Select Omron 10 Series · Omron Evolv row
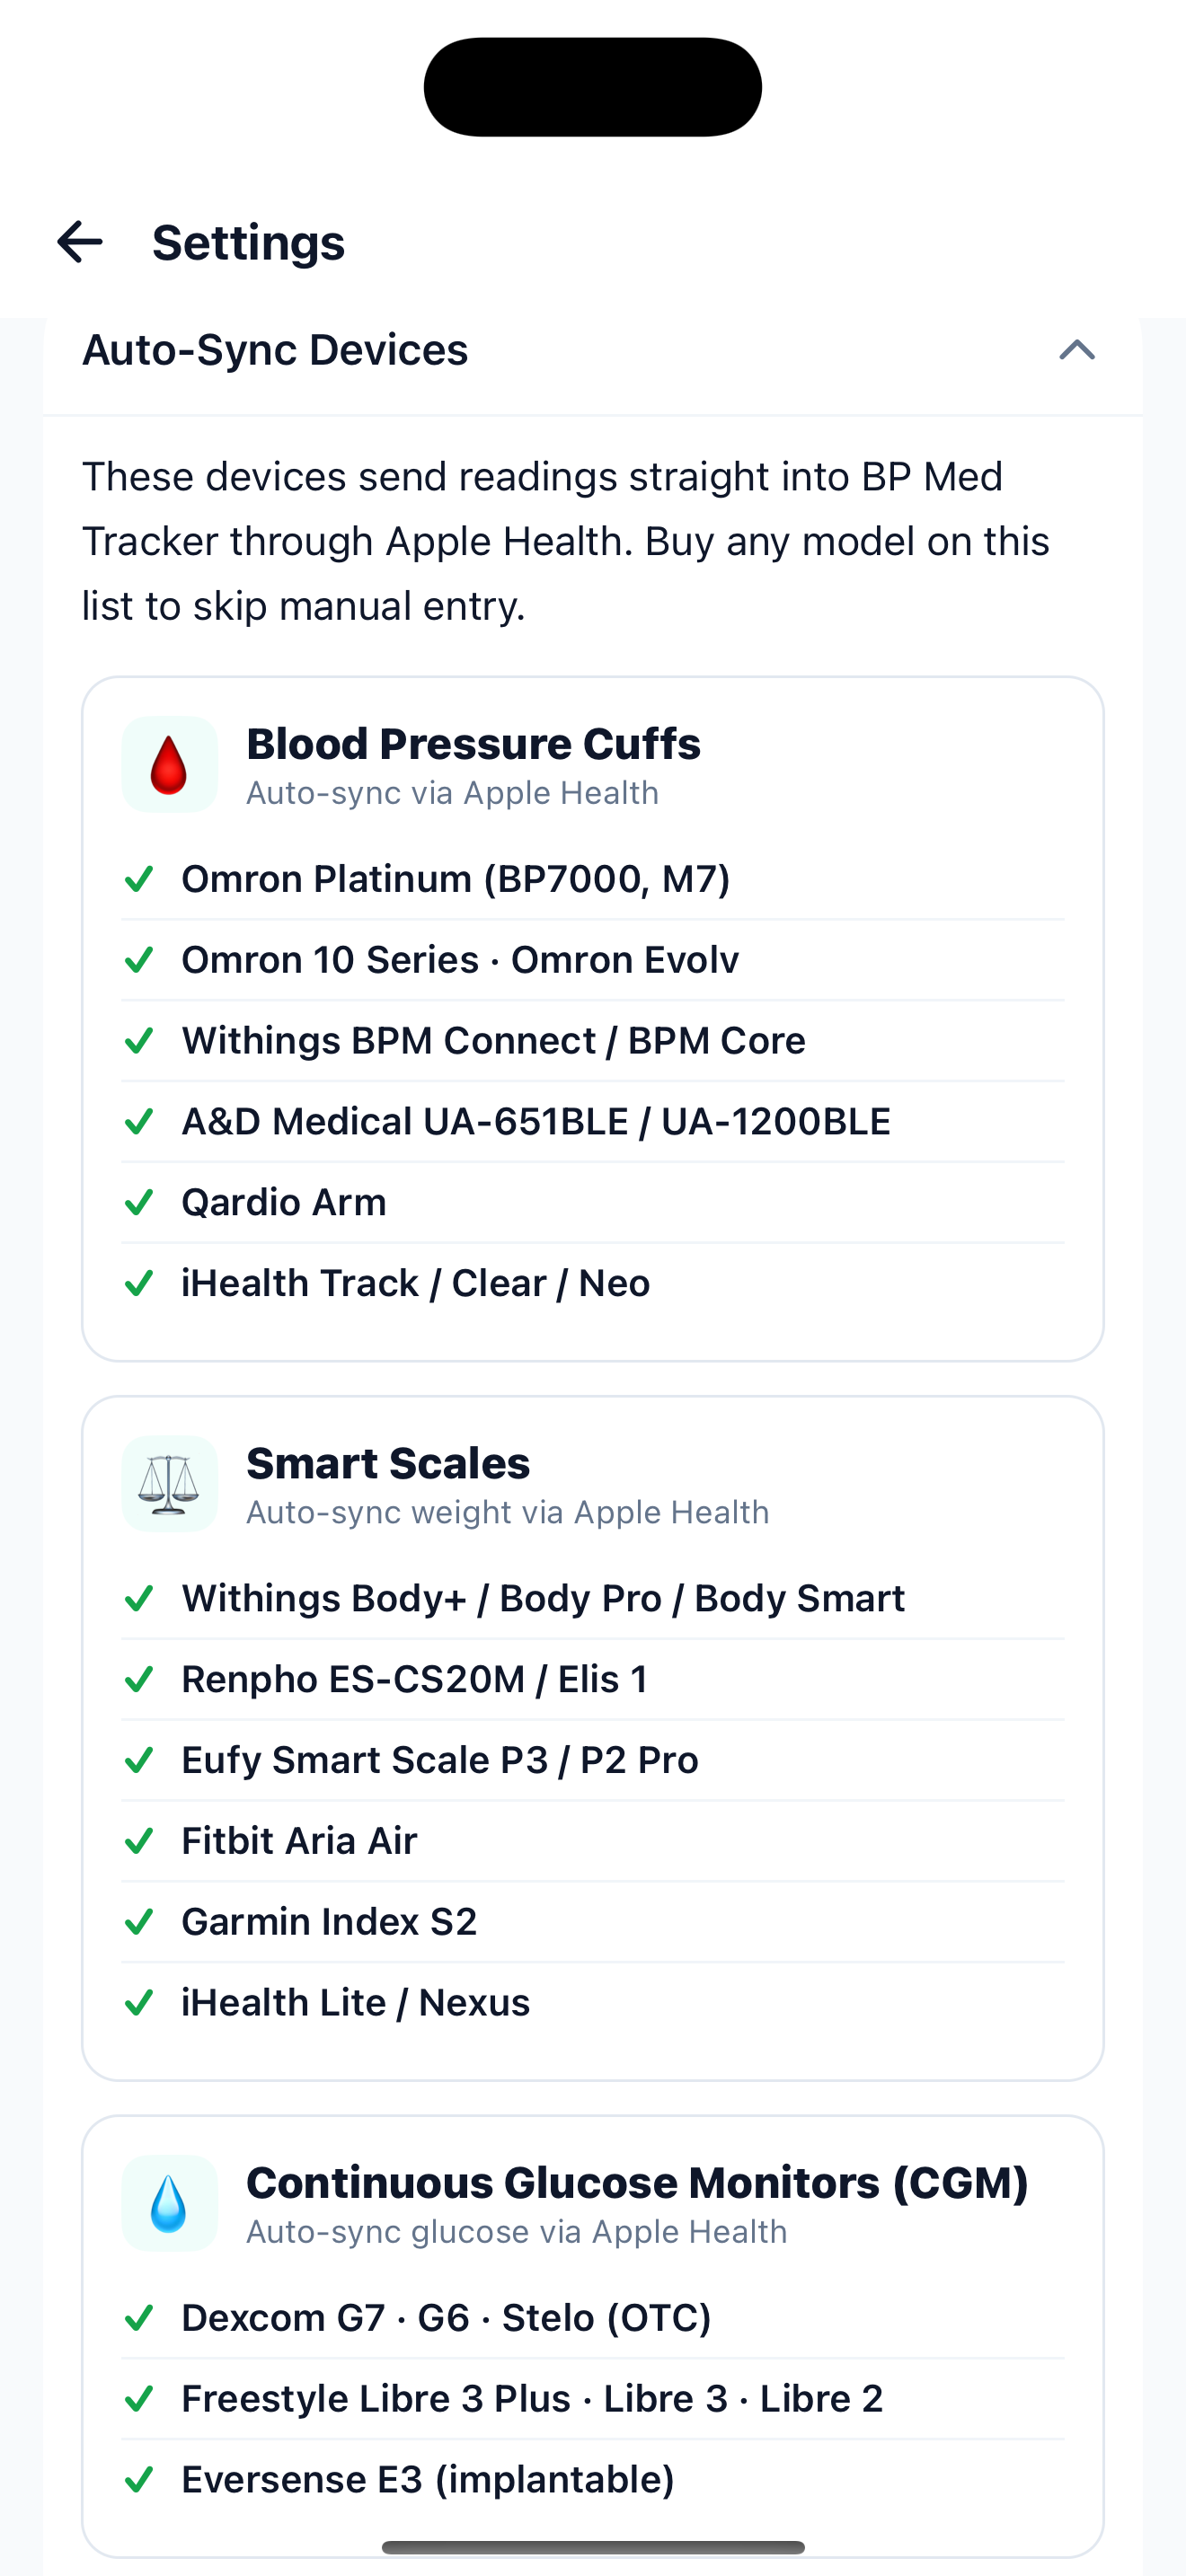1186x2576 pixels. point(592,960)
